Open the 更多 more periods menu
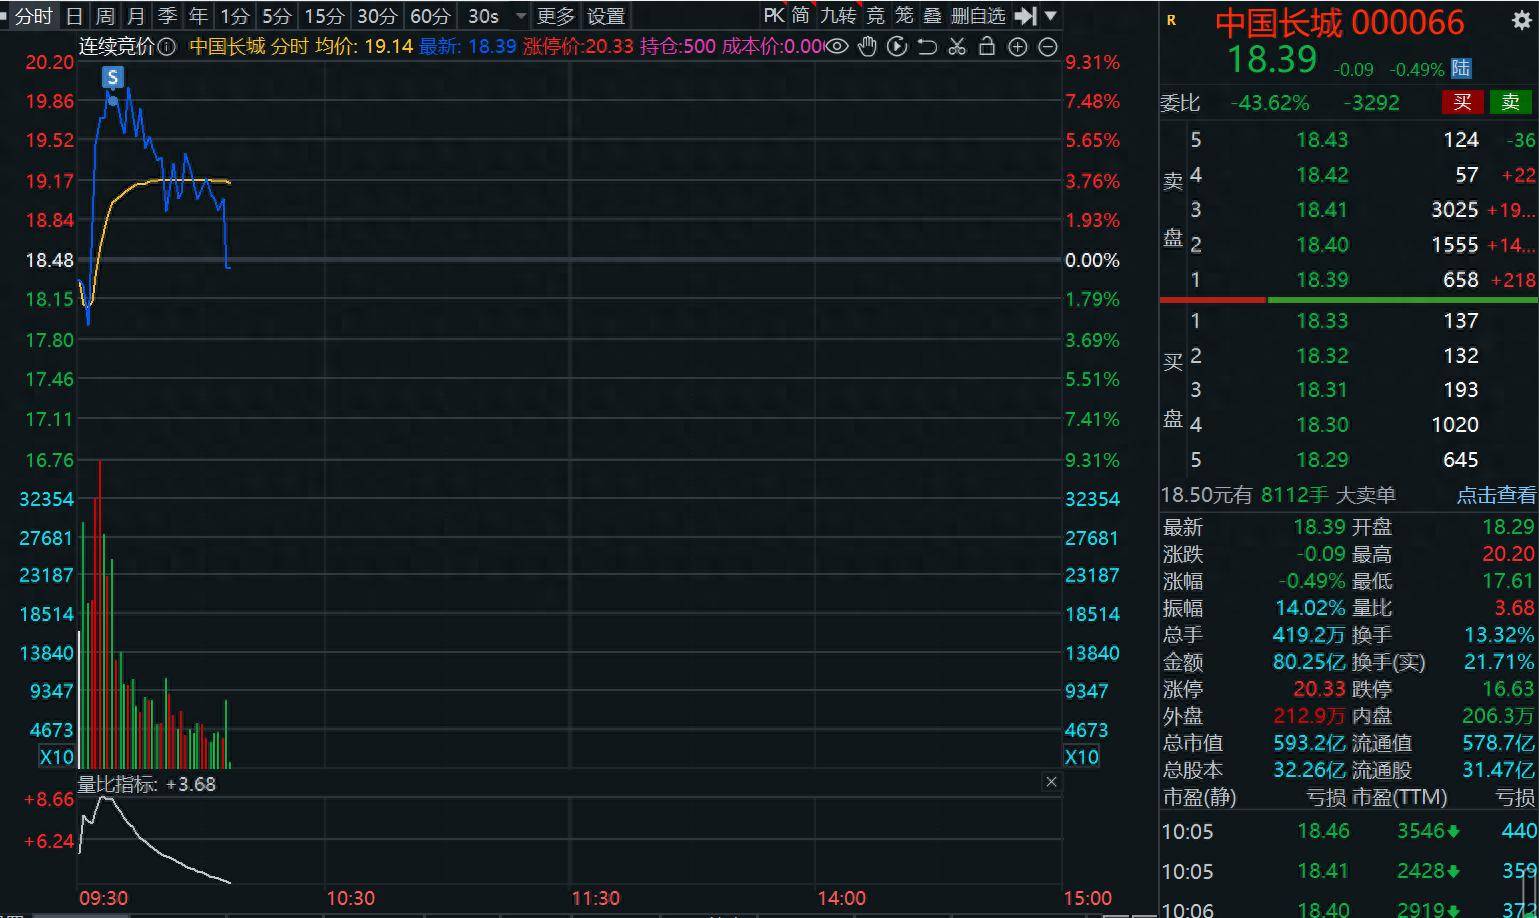Image resolution: width=1539 pixels, height=918 pixels. [555, 16]
